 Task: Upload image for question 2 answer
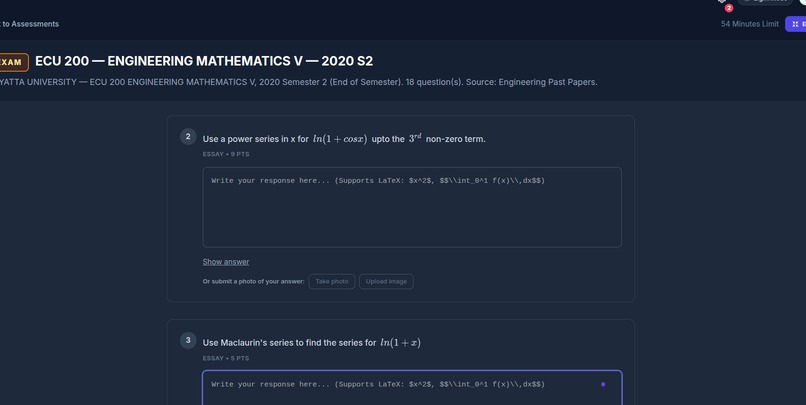386,282
